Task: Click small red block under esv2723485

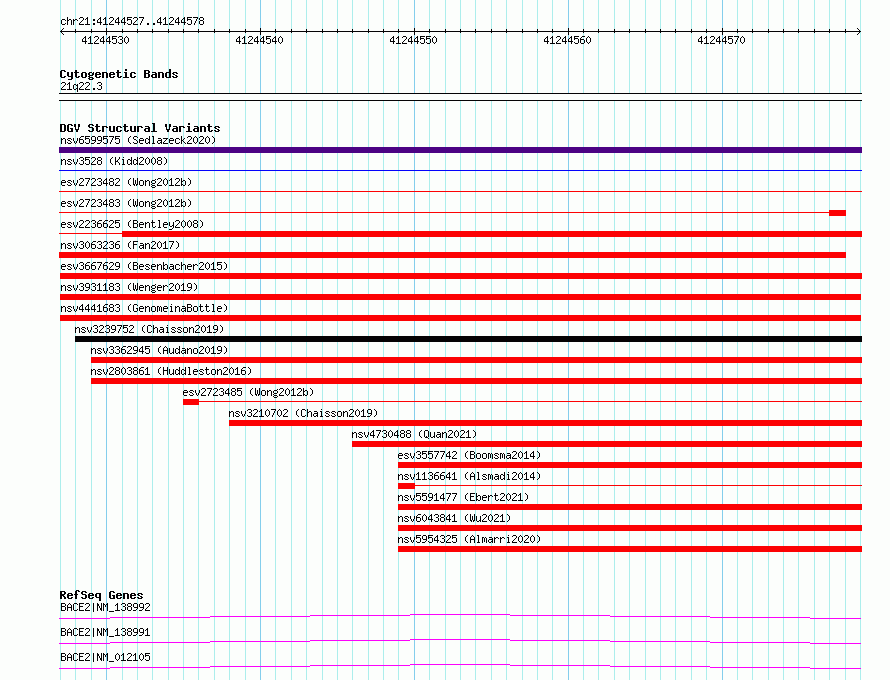Action: coord(191,402)
